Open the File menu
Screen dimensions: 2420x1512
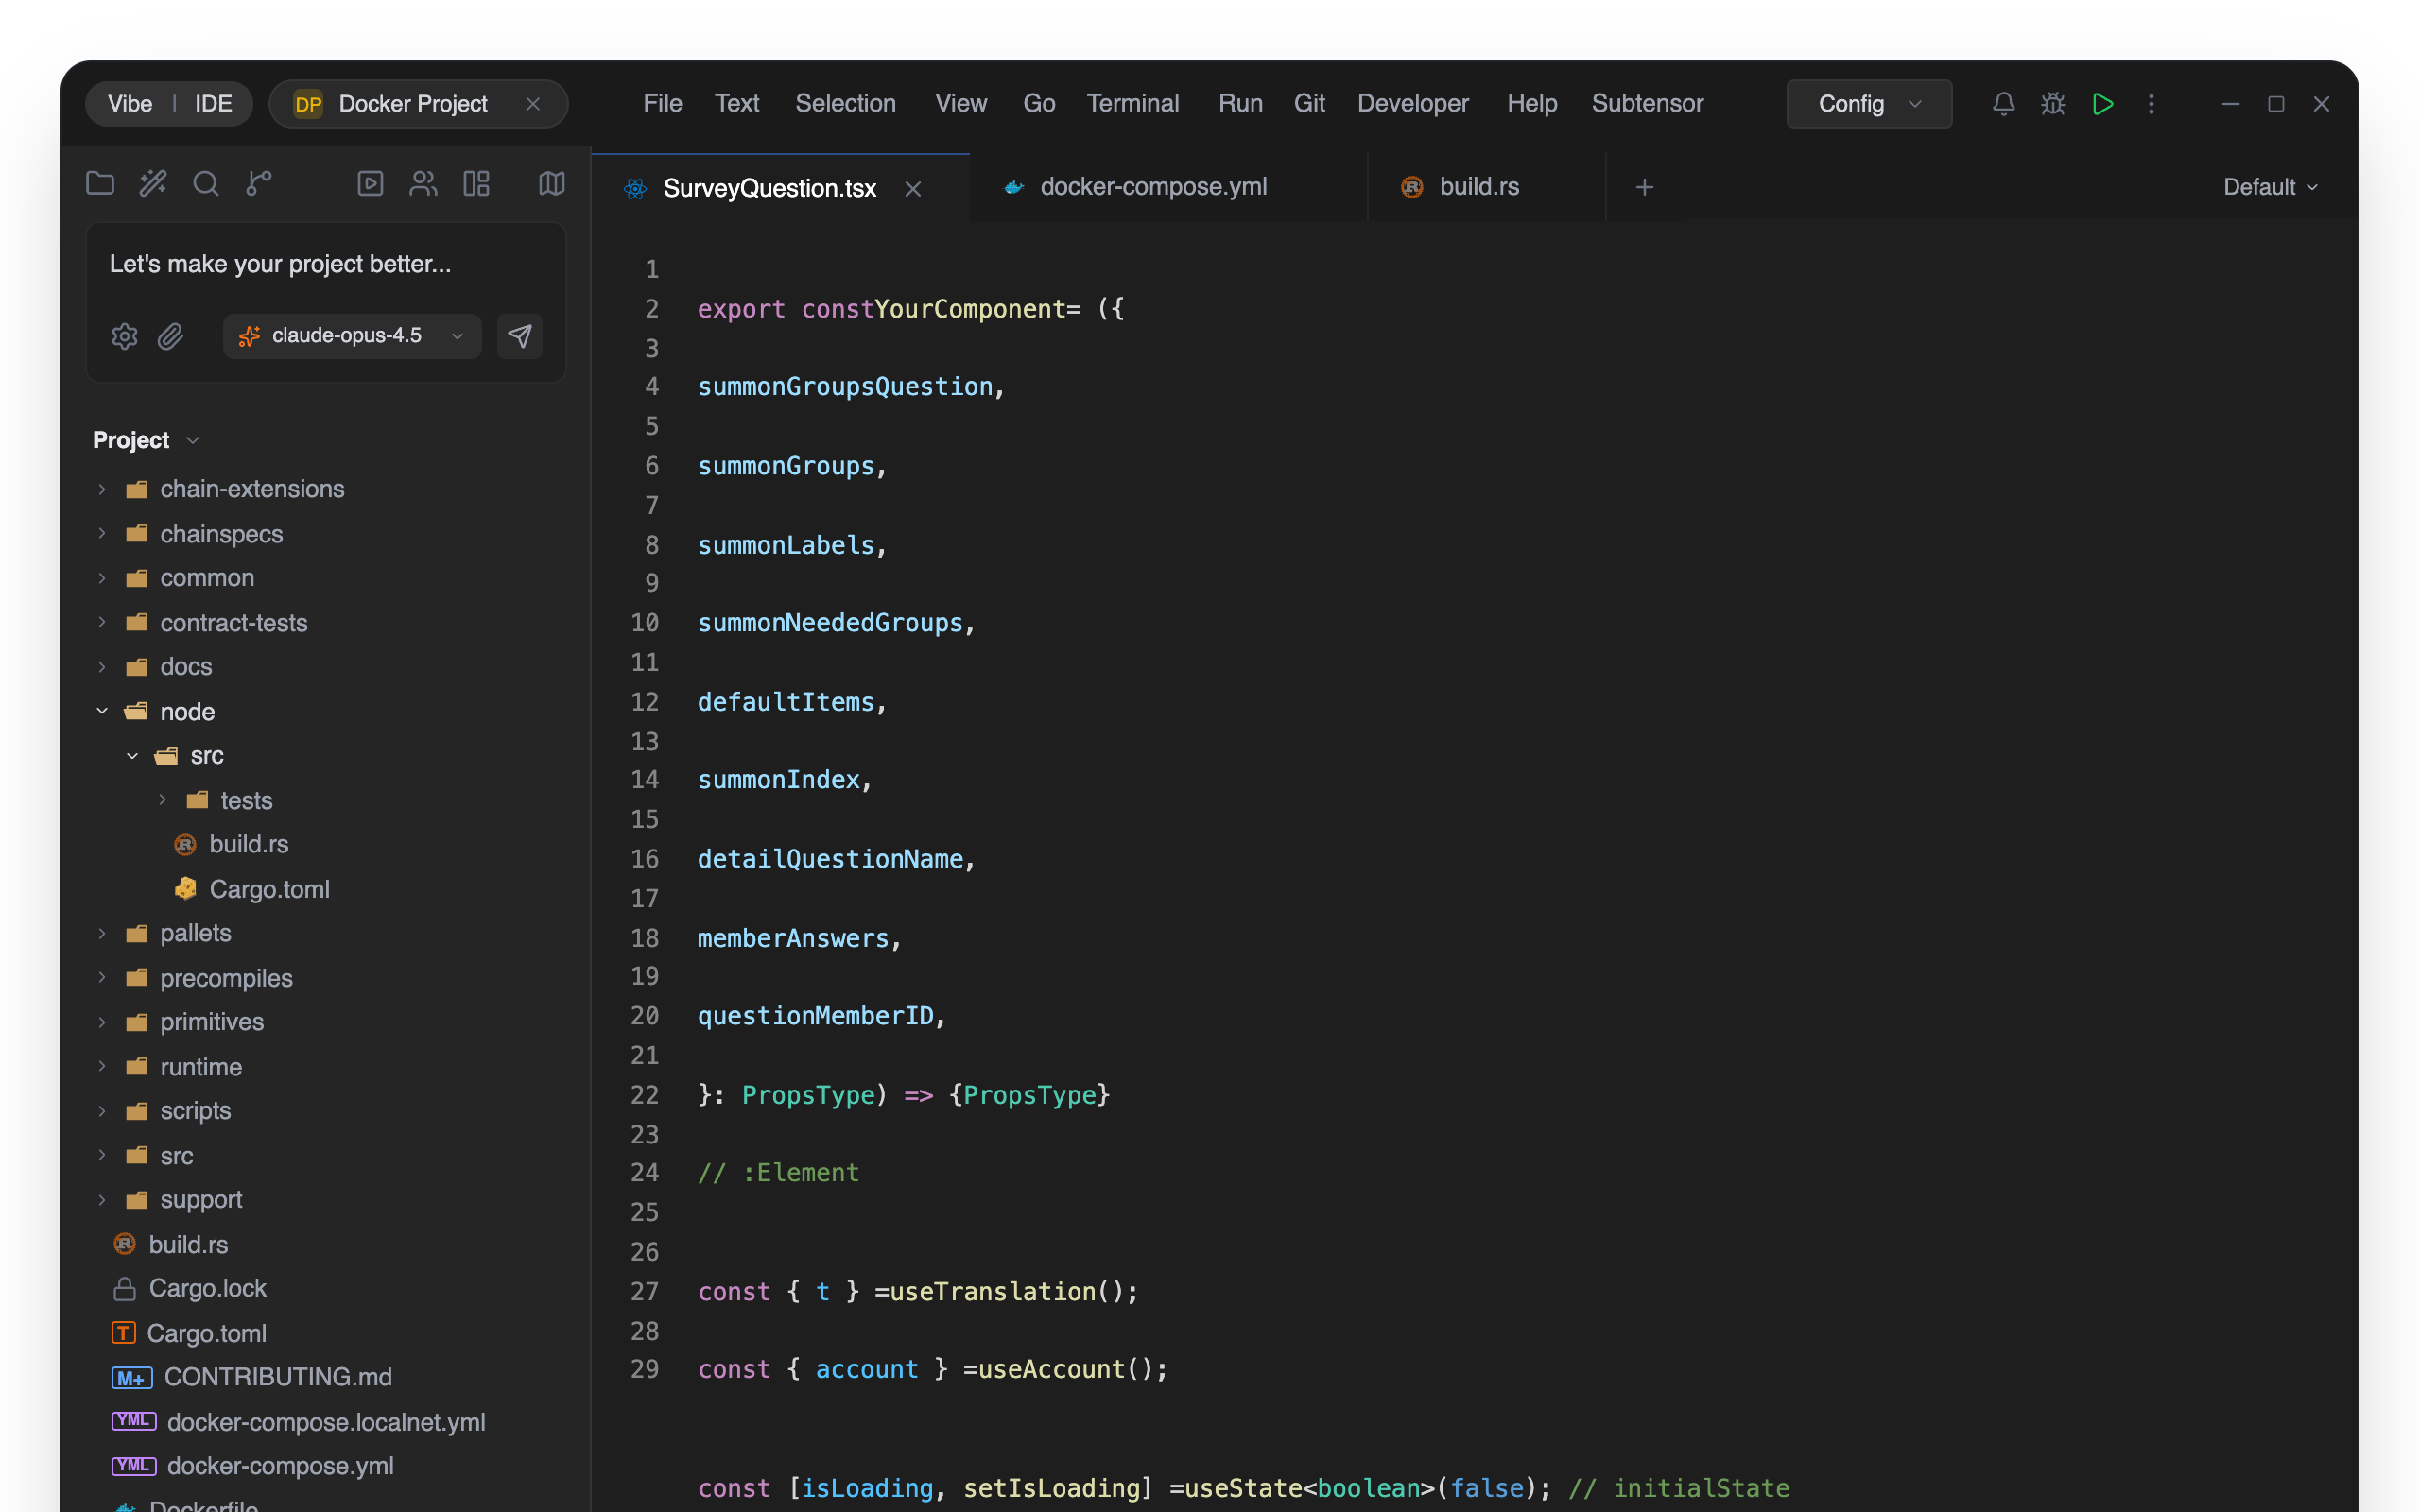click(662, 104)
